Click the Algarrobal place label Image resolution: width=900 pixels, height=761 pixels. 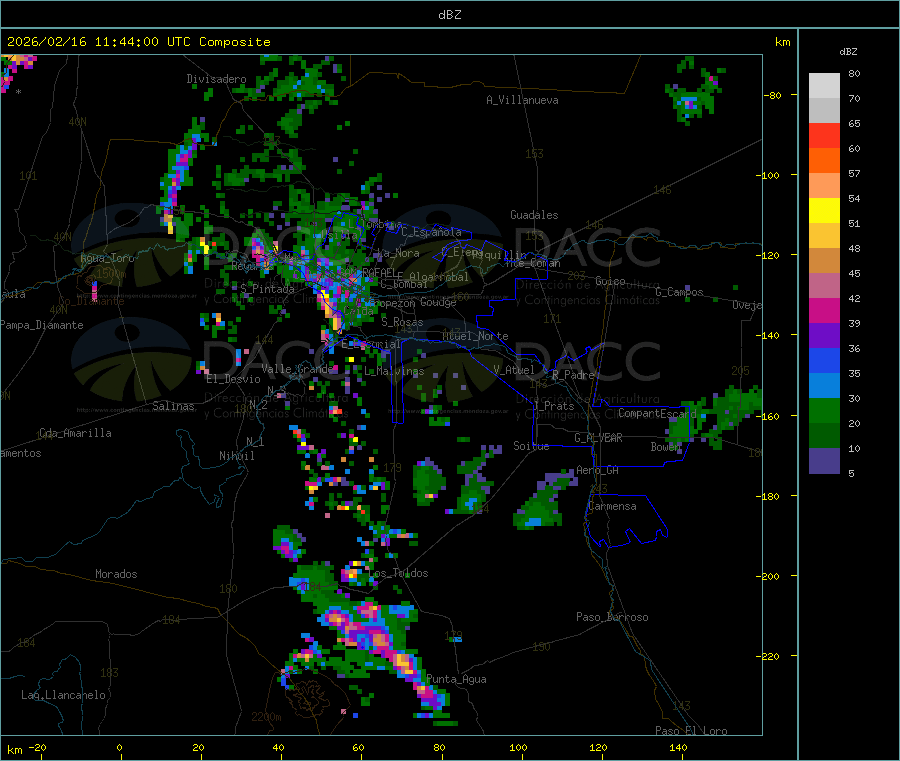click(439, 277)
